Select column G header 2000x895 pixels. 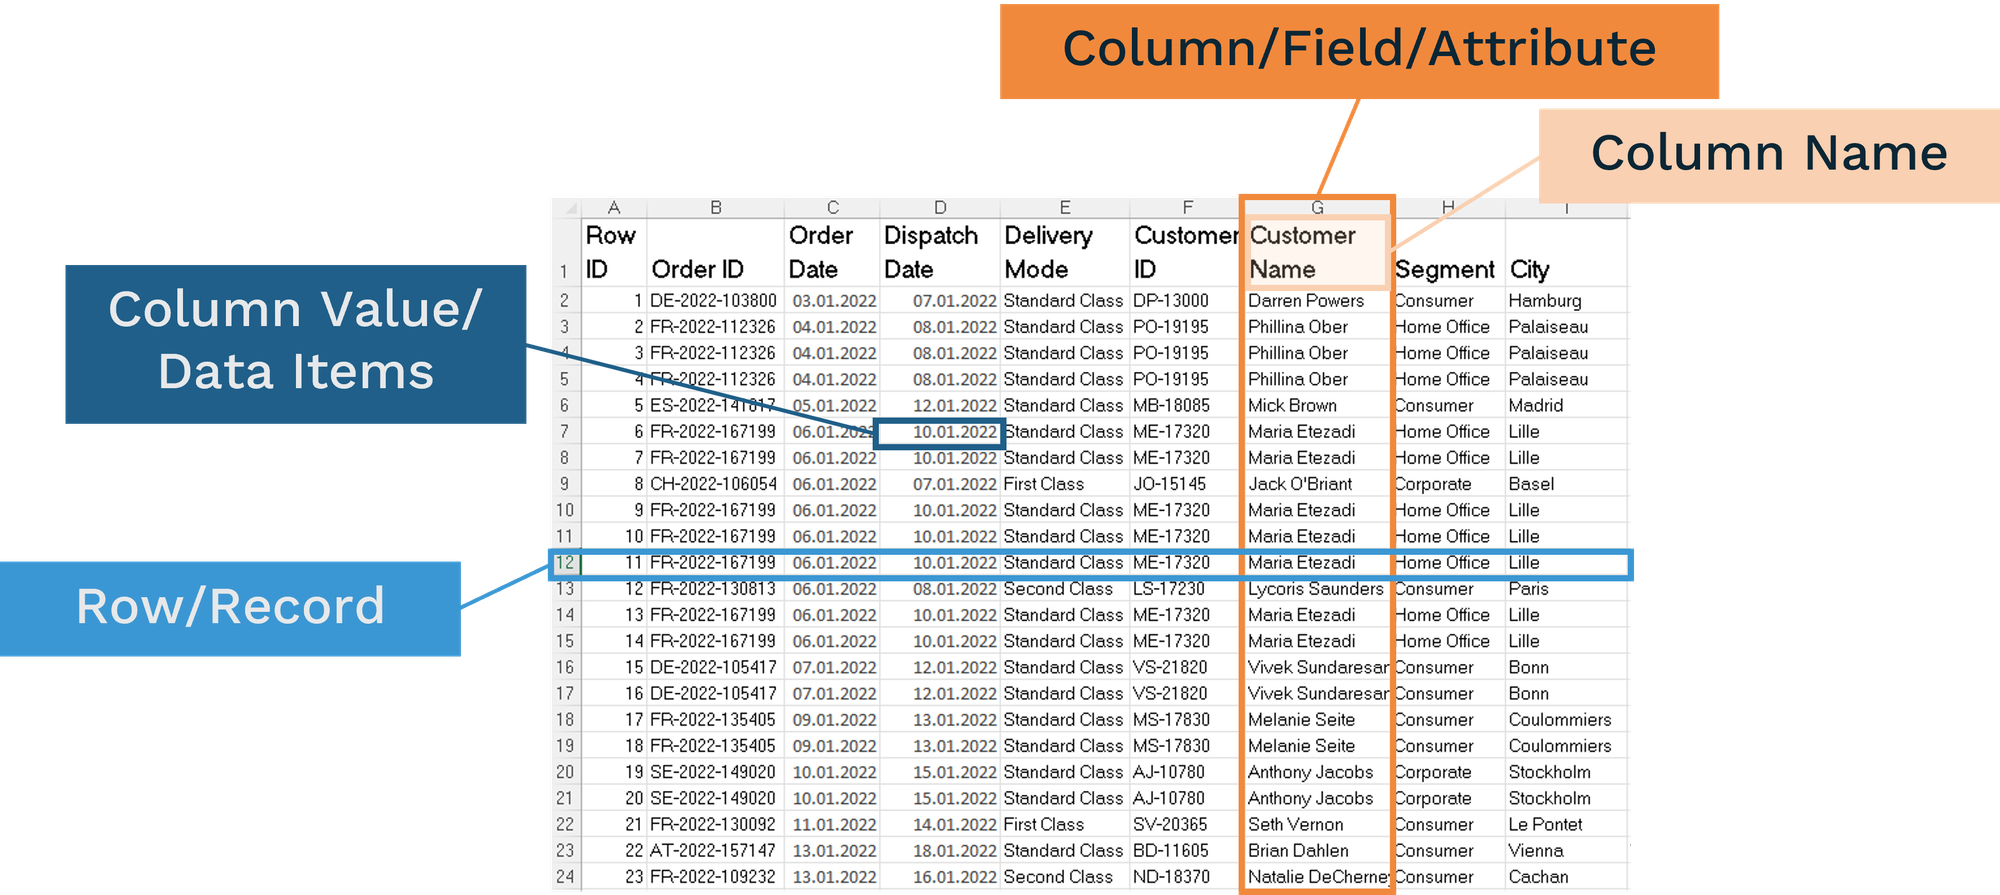click(x=1317, y=208)
